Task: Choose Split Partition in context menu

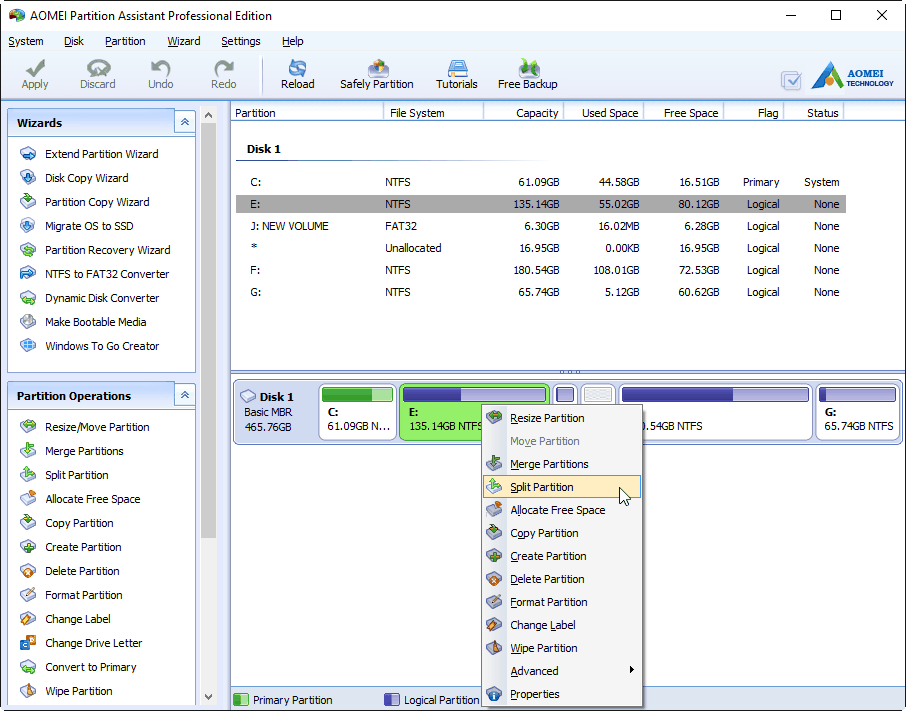Action: (562, 487)
